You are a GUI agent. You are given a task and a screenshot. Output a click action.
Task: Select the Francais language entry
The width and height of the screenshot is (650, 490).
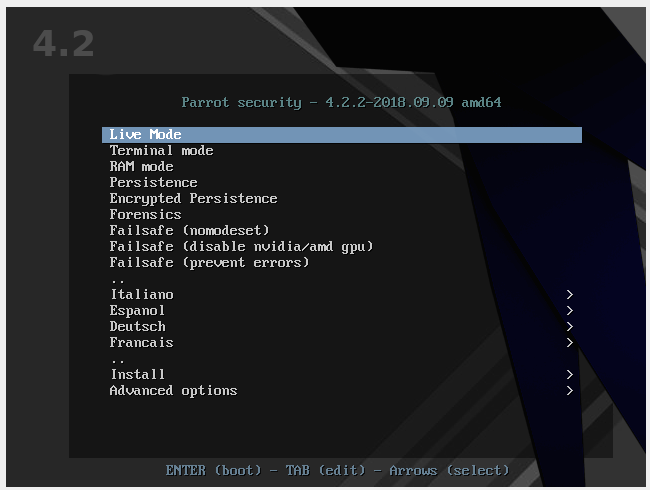tap(141, 343)
